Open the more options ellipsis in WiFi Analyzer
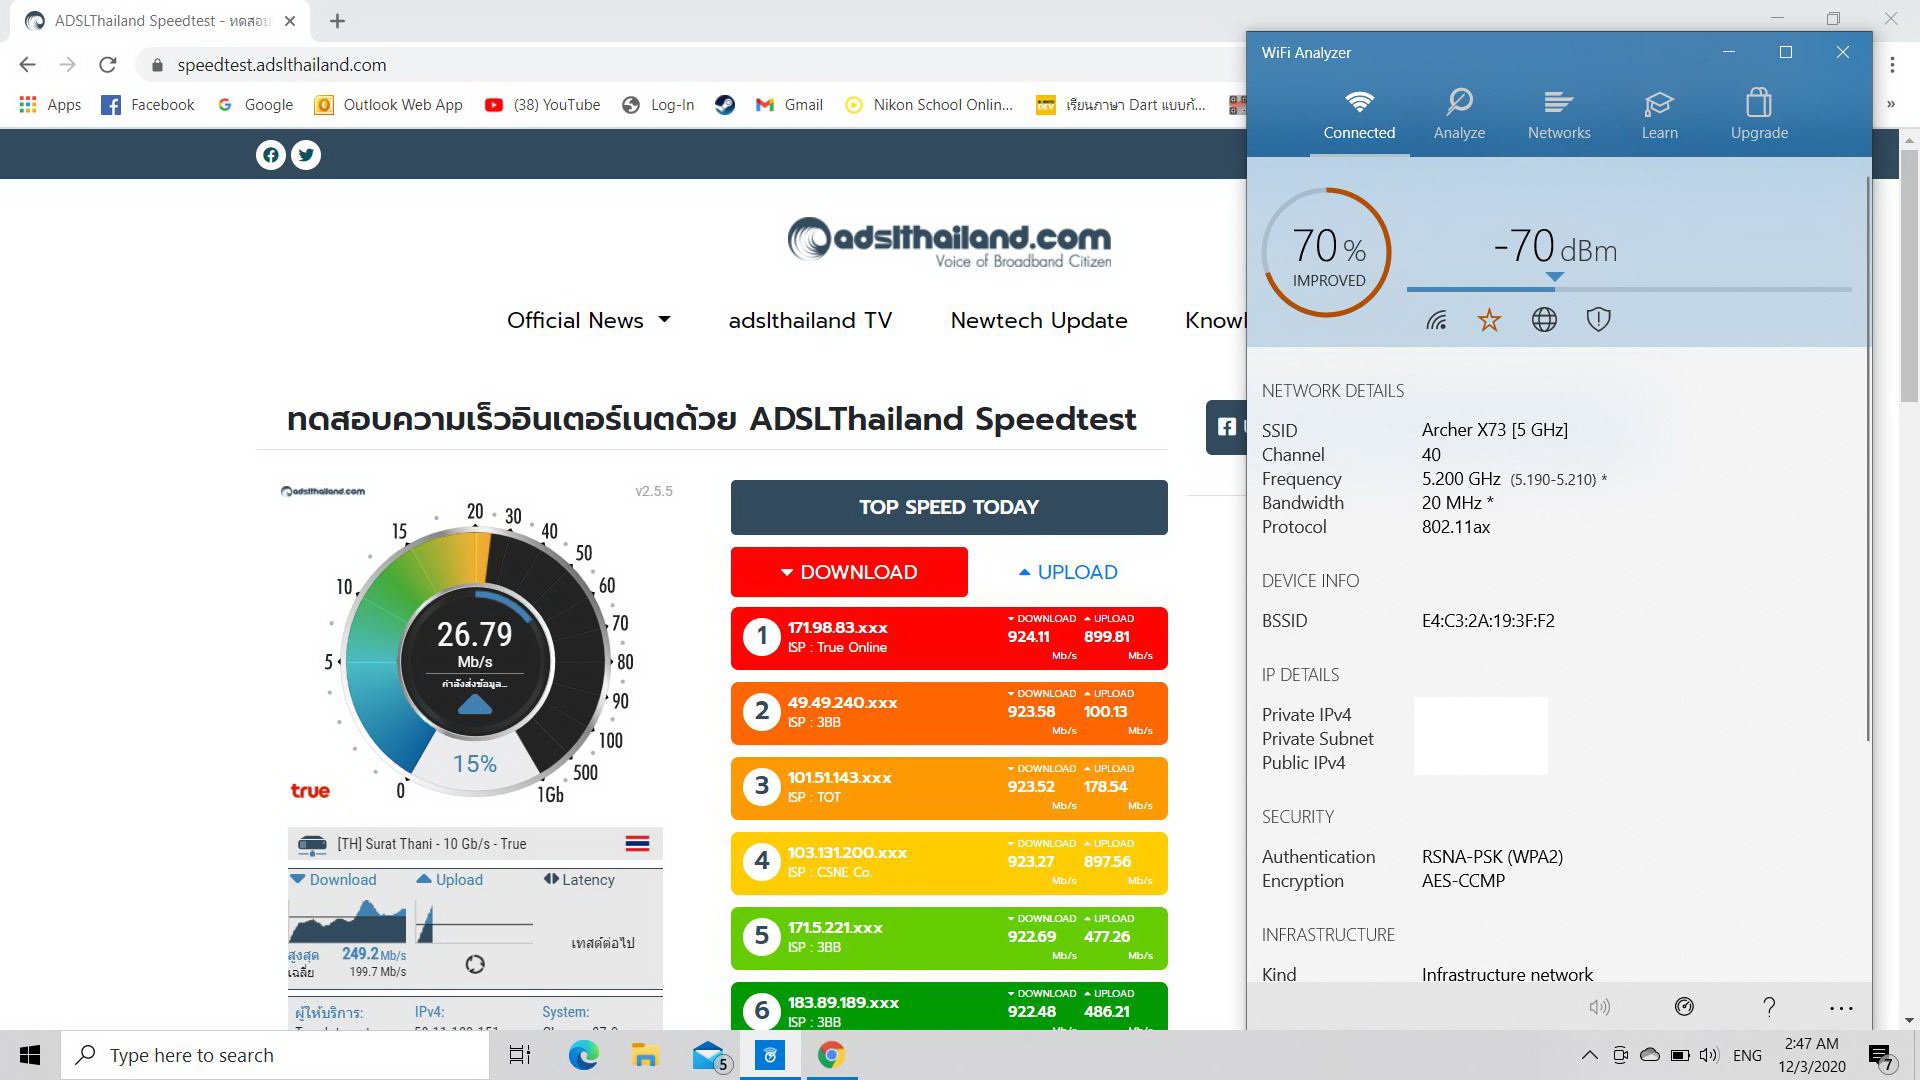The width and height of the screenshot is (1920, 1080). coord(1841,1008)
